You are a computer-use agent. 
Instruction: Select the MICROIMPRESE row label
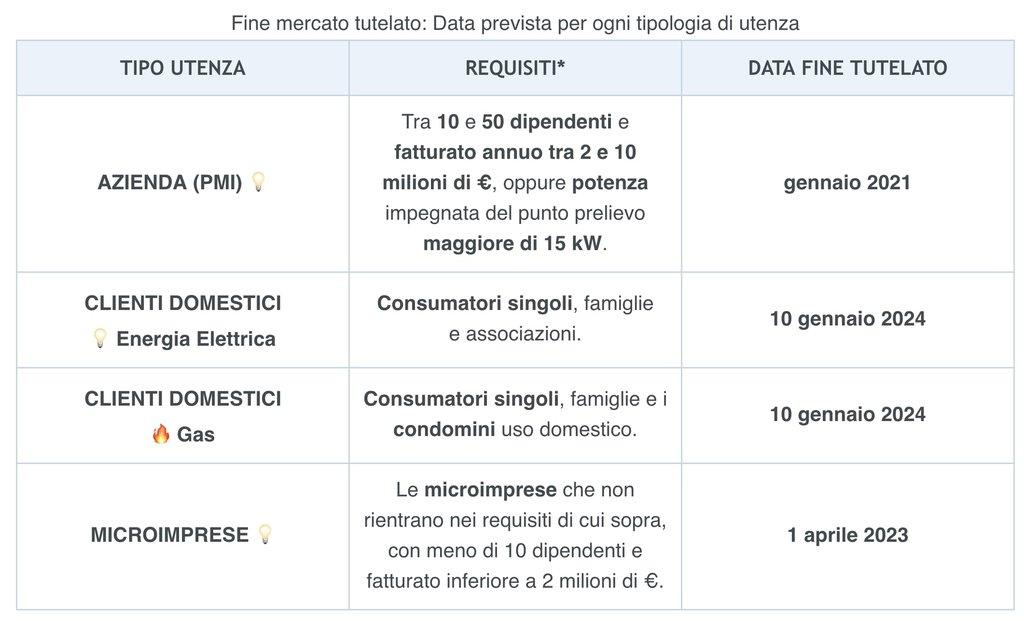pos(170,535)
